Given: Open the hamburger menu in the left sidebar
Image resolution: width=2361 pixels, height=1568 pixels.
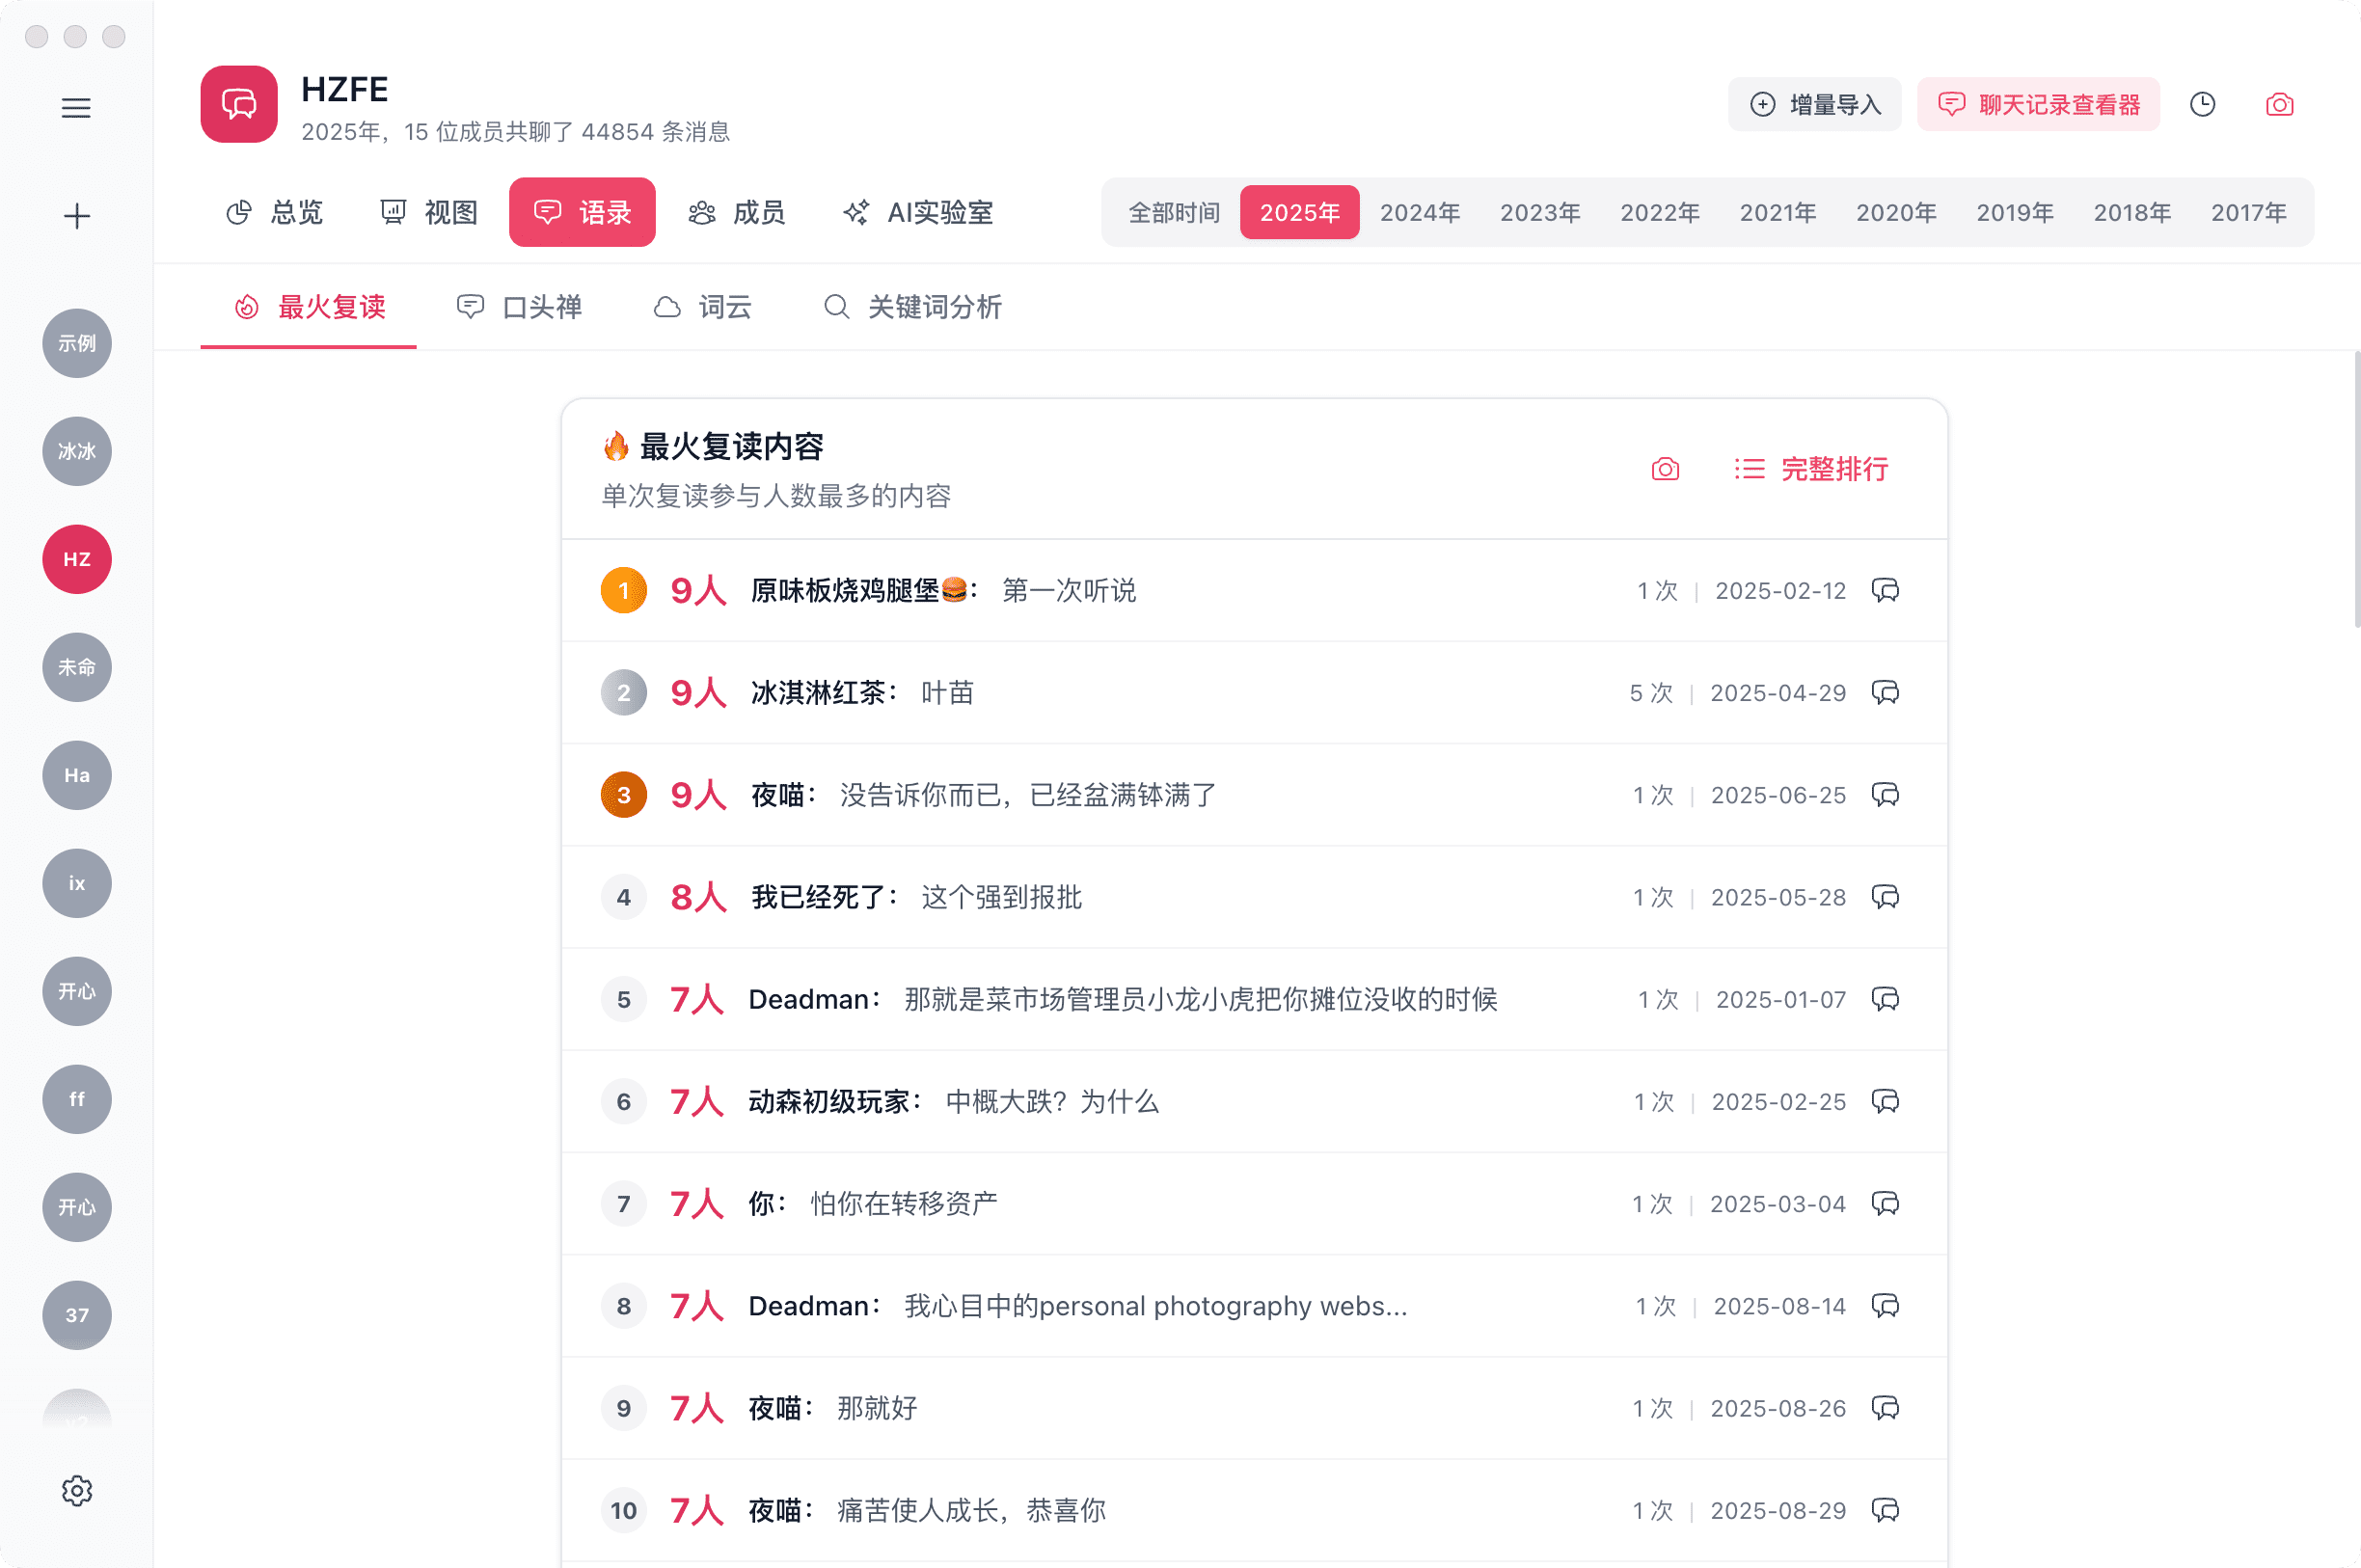Looking at the screenshot, I should click(76, 108).
